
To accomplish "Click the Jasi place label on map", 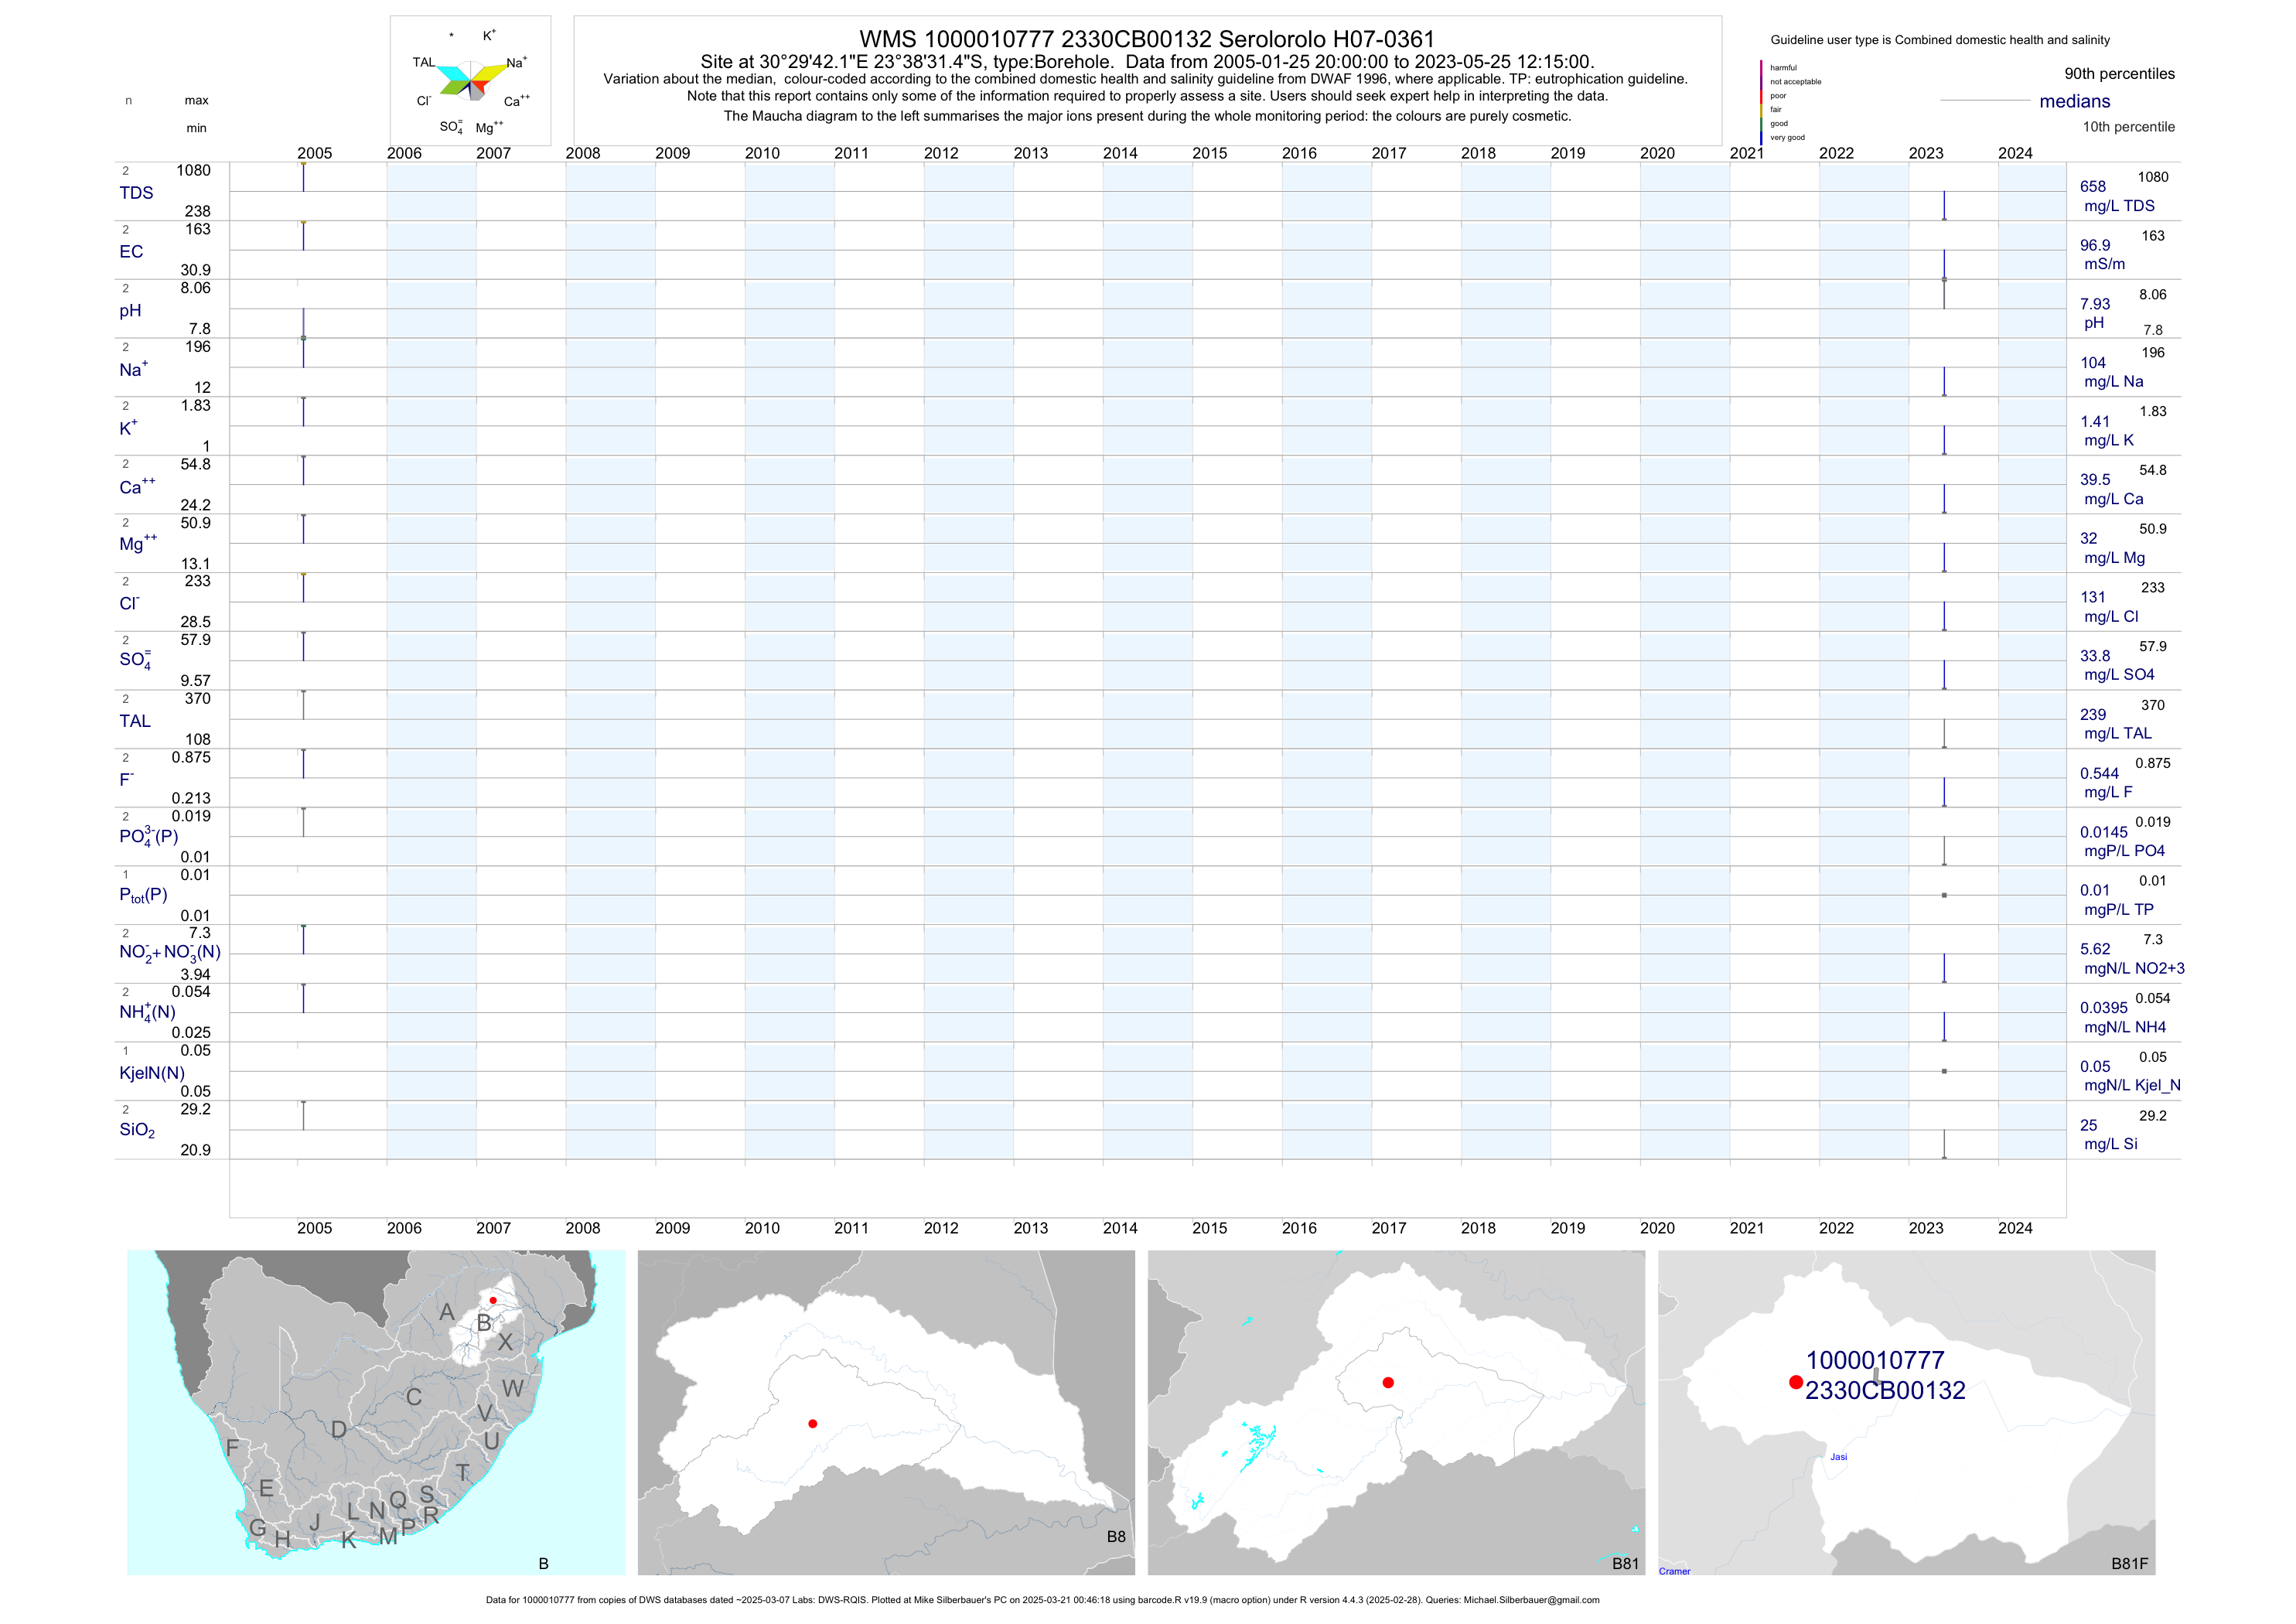I will pyautogui.click(x=1838, y=1457).
